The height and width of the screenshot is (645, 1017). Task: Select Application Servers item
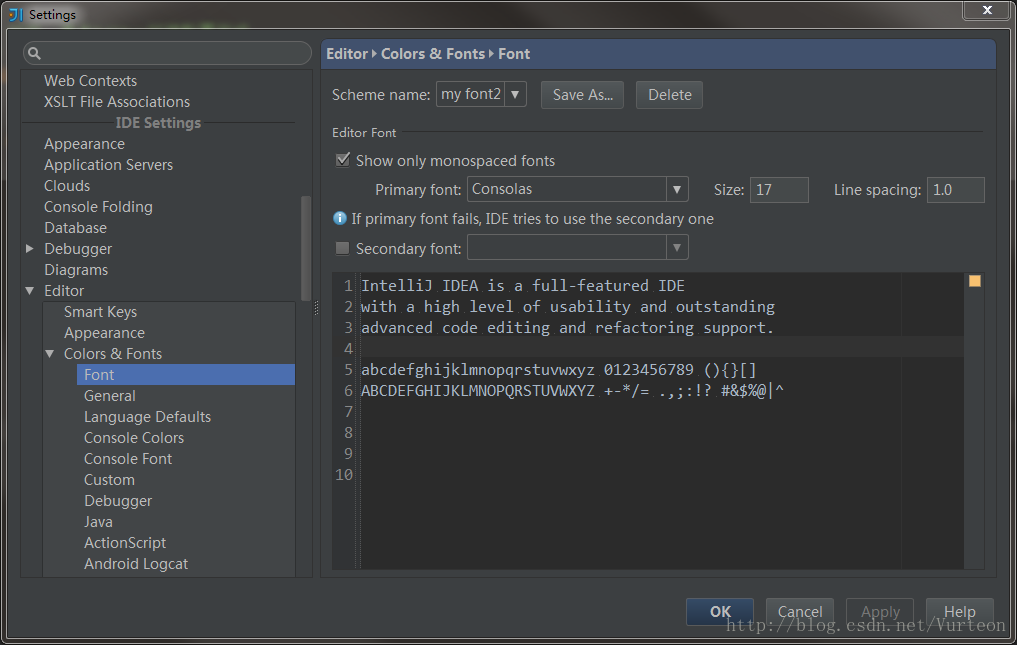click(108, 165)
